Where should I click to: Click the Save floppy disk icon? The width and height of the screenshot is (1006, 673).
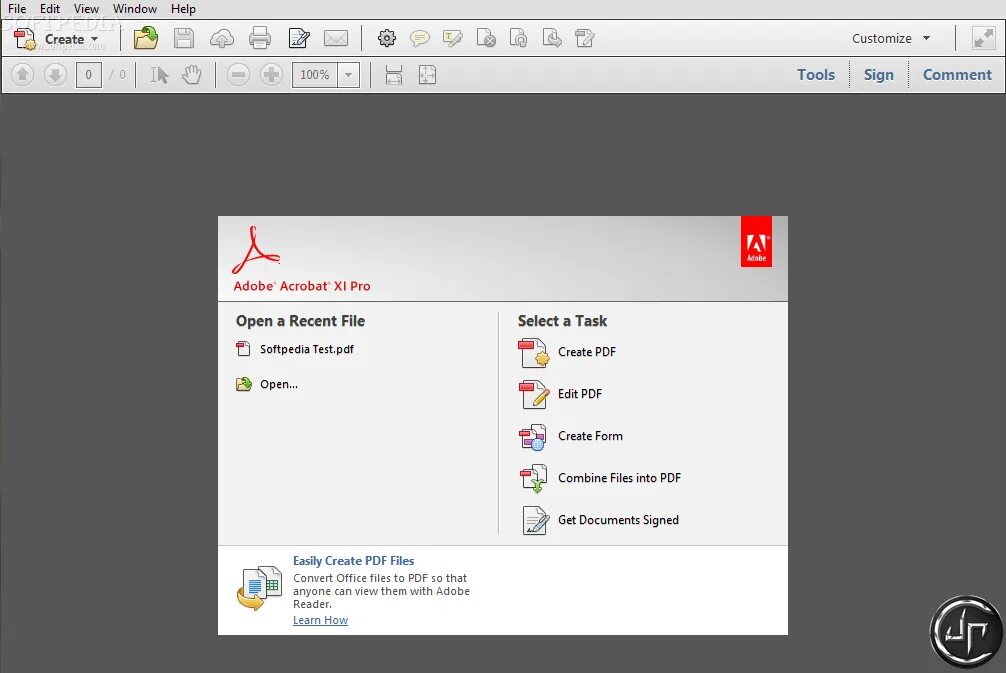point(183,38)
